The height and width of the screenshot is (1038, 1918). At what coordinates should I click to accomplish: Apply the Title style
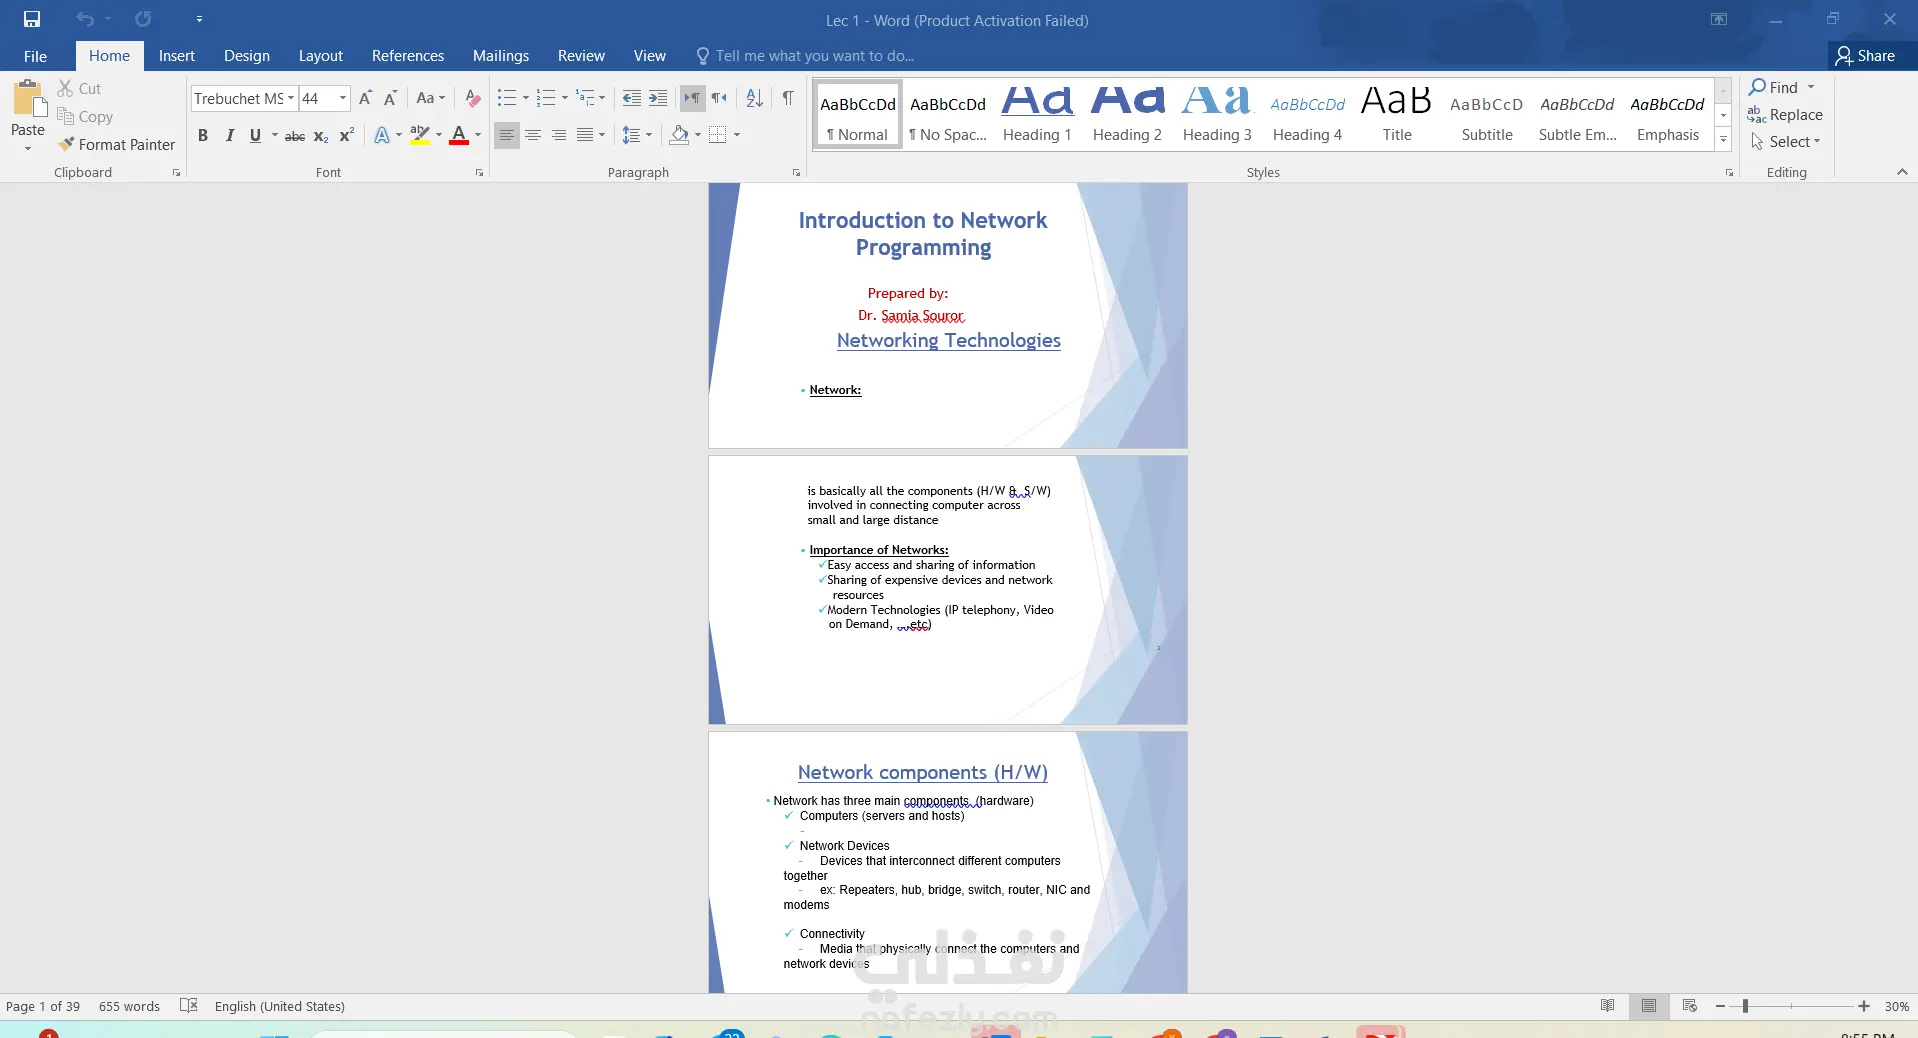click(x=1397, y=115)
